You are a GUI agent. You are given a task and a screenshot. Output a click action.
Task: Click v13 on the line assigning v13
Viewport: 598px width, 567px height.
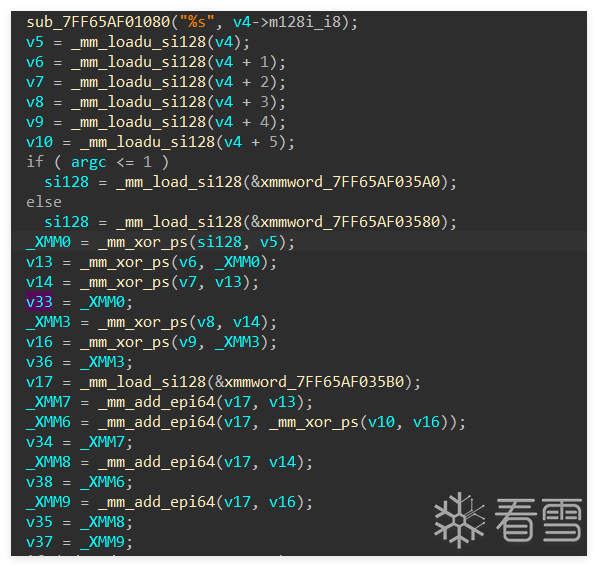(39, 262)
